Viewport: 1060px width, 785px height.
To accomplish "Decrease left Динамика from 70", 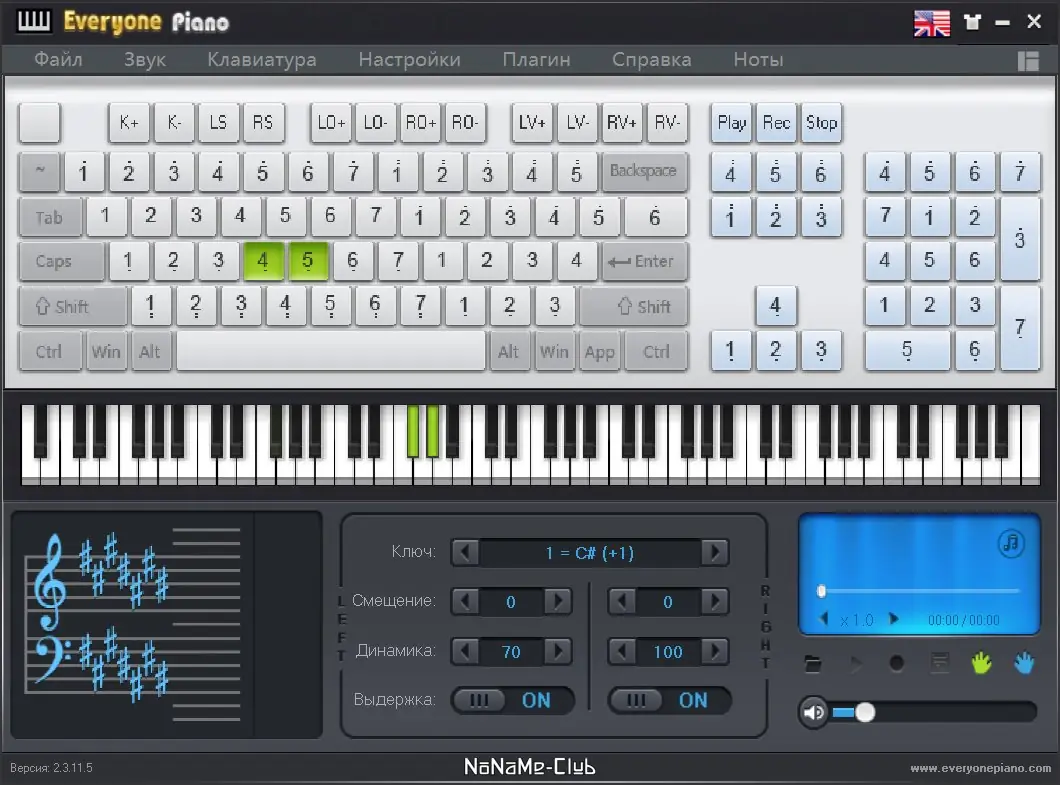I will coord(465,652).
